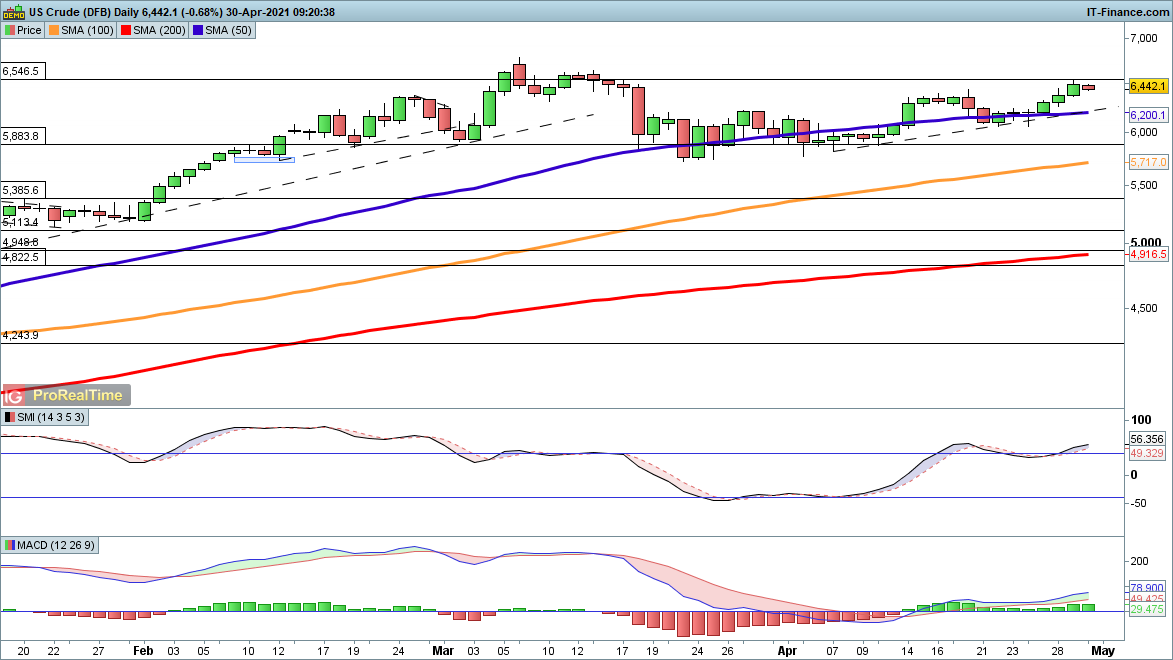Image resolution: width=1173 pixels, height=660 pixels.
Task: Click the Feb date label on time axis
Action: [x=143, y=651]
